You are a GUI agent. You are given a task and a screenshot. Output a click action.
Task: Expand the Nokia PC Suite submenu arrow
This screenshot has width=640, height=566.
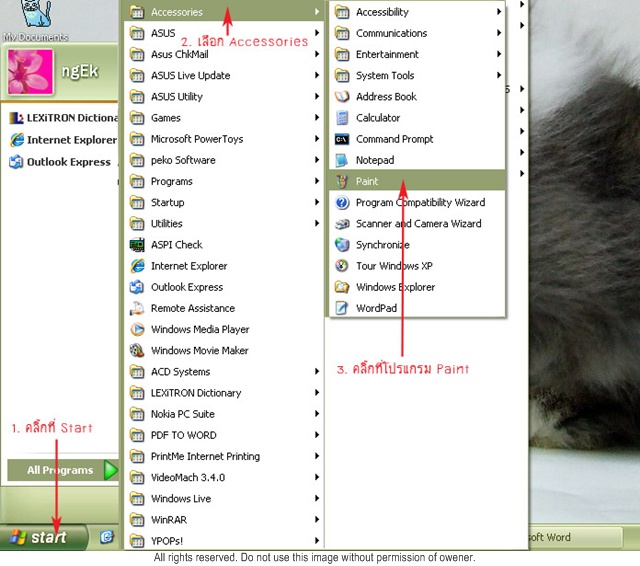click(x=317, y=414)
